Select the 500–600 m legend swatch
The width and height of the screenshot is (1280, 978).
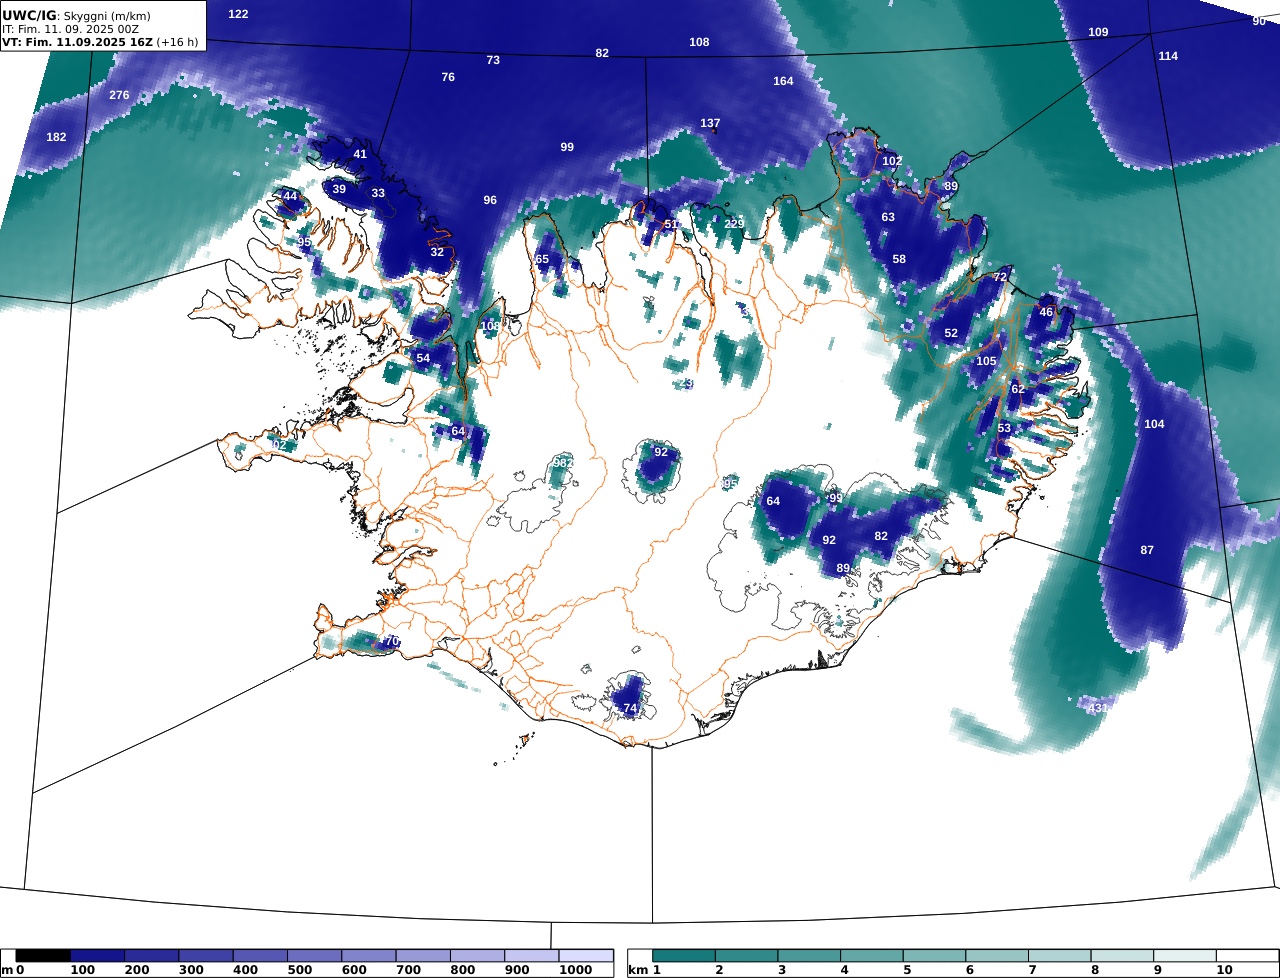[314, 956]
